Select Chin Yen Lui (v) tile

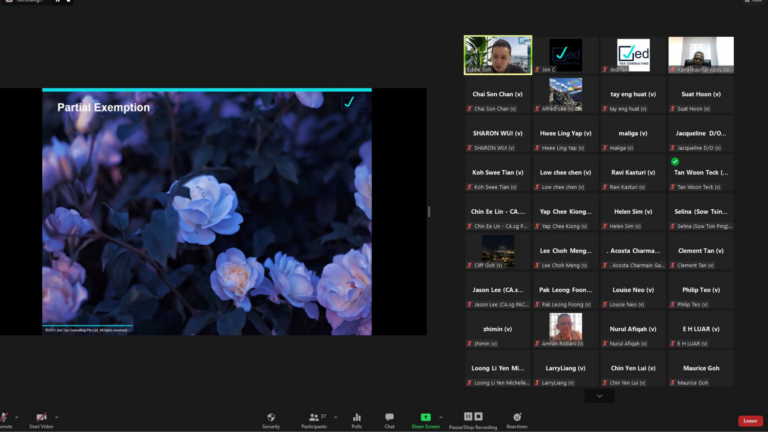633,368
